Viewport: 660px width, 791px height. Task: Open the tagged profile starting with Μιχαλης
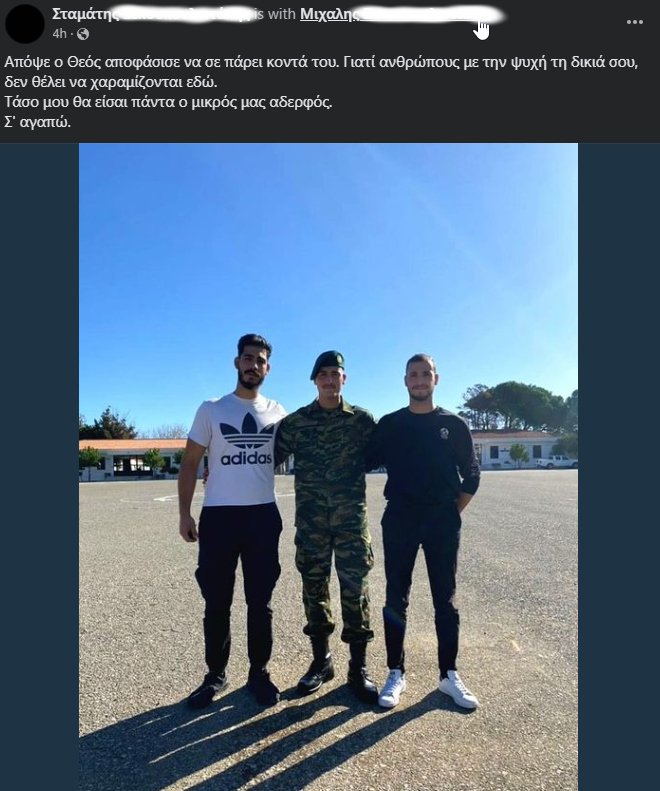(401, 14)
